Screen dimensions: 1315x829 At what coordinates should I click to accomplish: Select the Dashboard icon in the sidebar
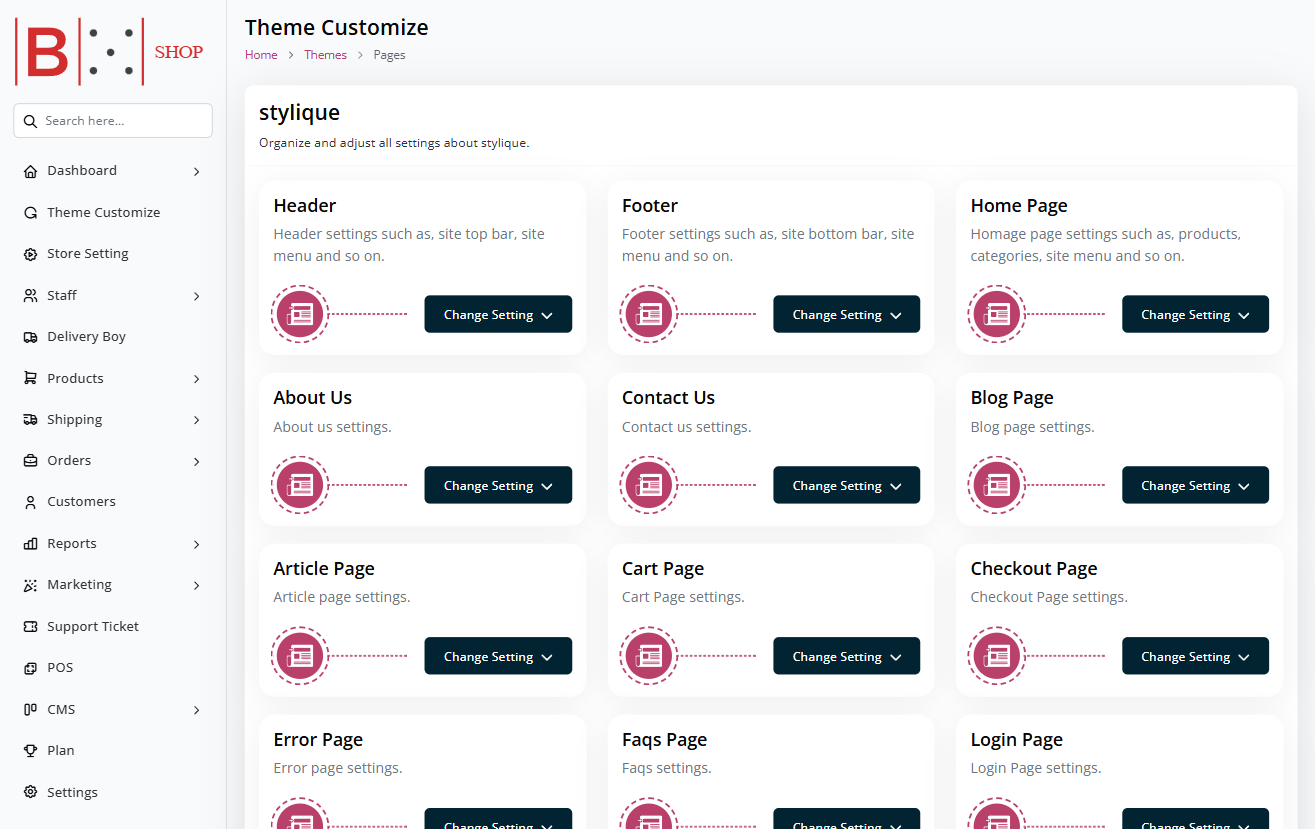pos(30,170)
